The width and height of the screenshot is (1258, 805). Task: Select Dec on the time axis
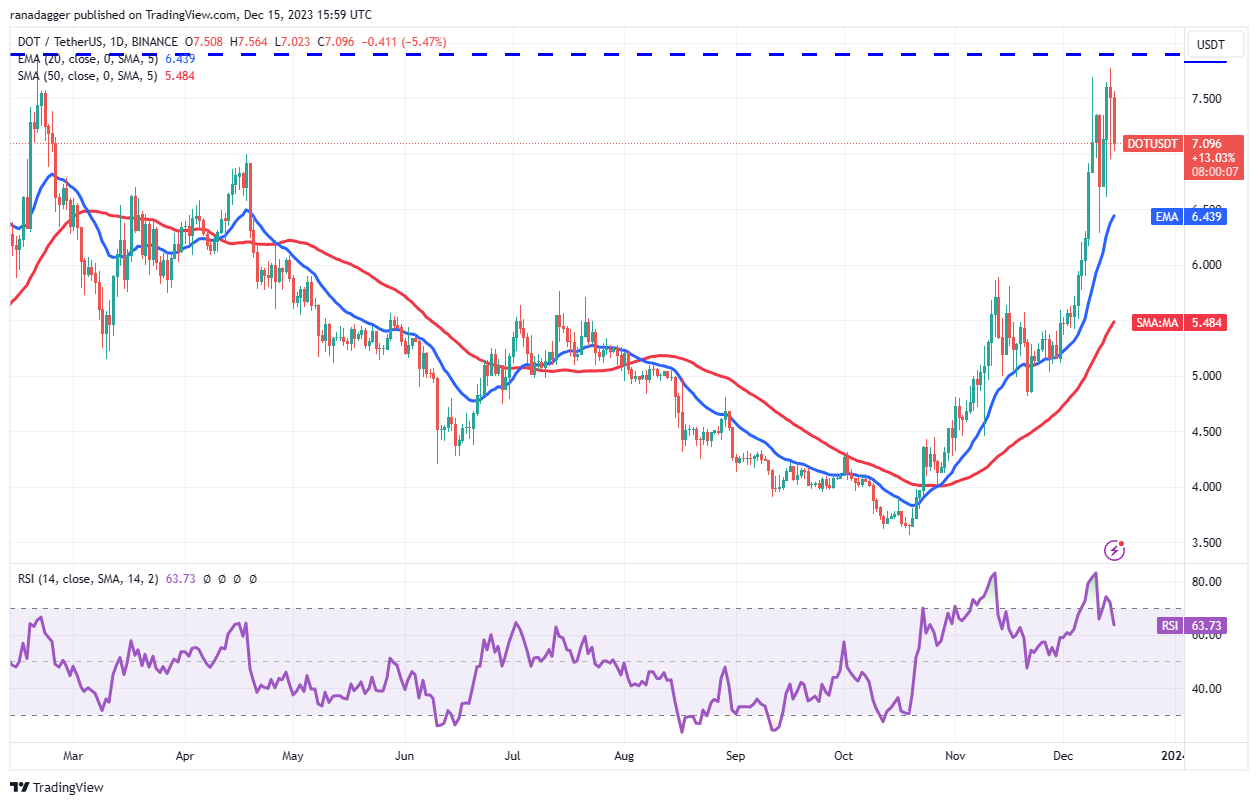[x=1063, y=756]
